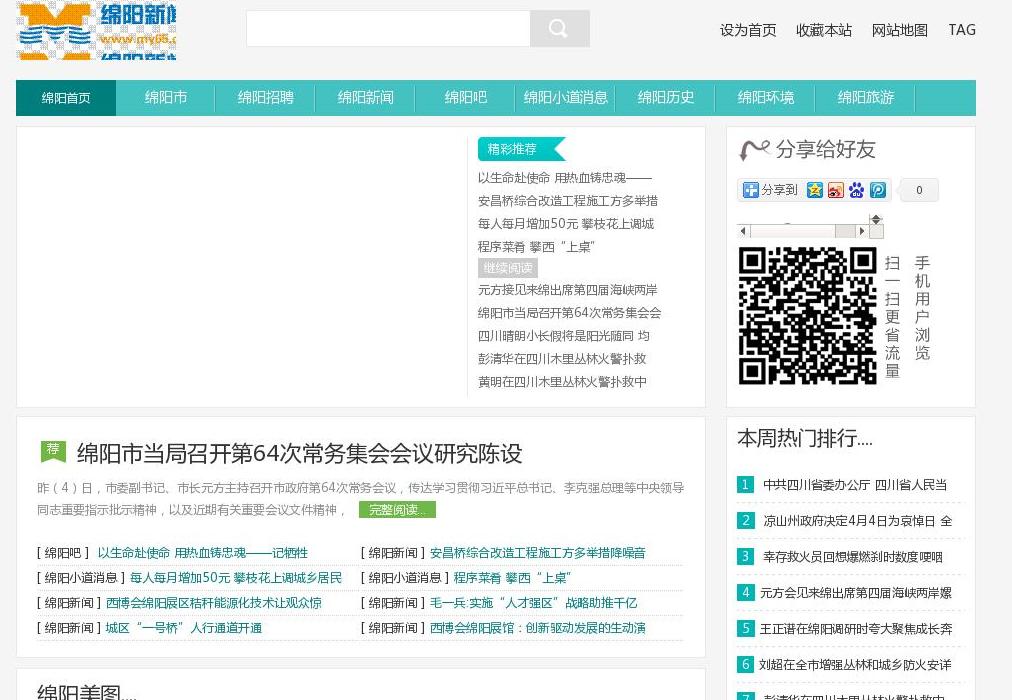The image size is (1012, 700).
Task: Open article 以生命赴使命 用热血铸忠魂——记牺牲
Action: click(x=203, y=553)
